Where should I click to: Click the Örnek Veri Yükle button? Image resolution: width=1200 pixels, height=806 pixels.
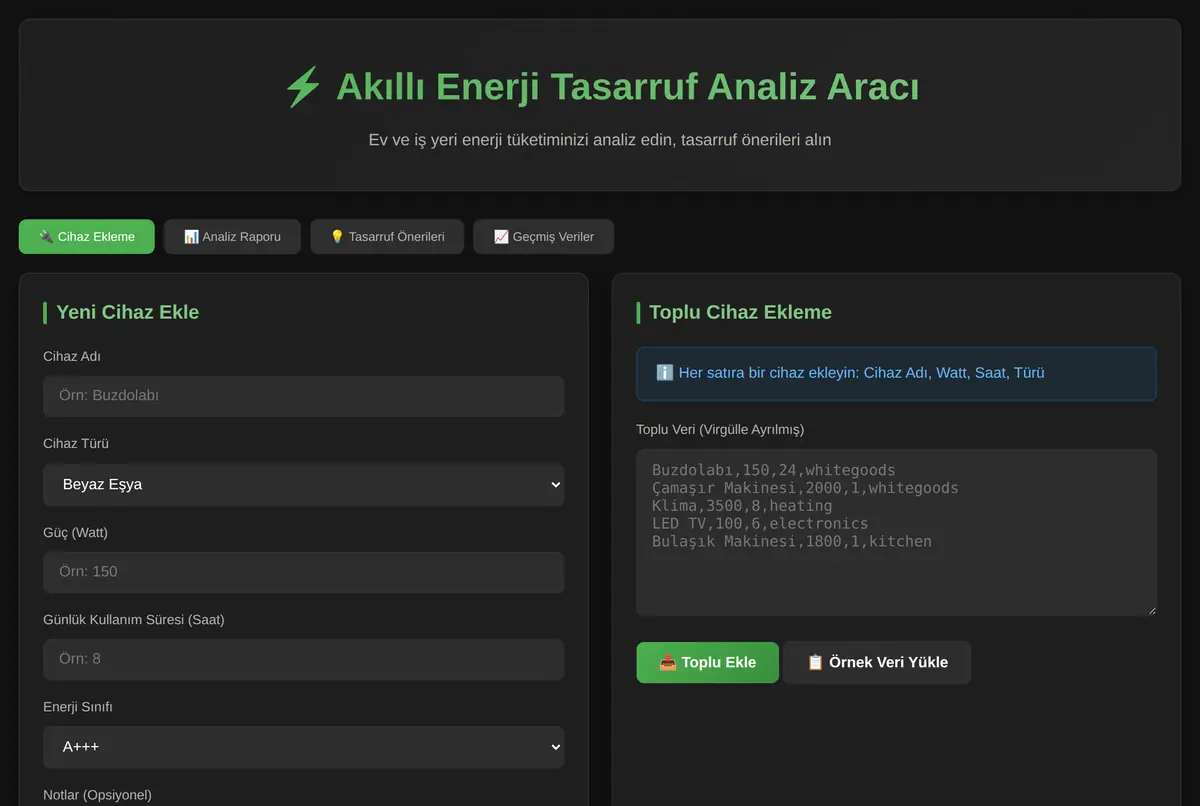[877, 663]
